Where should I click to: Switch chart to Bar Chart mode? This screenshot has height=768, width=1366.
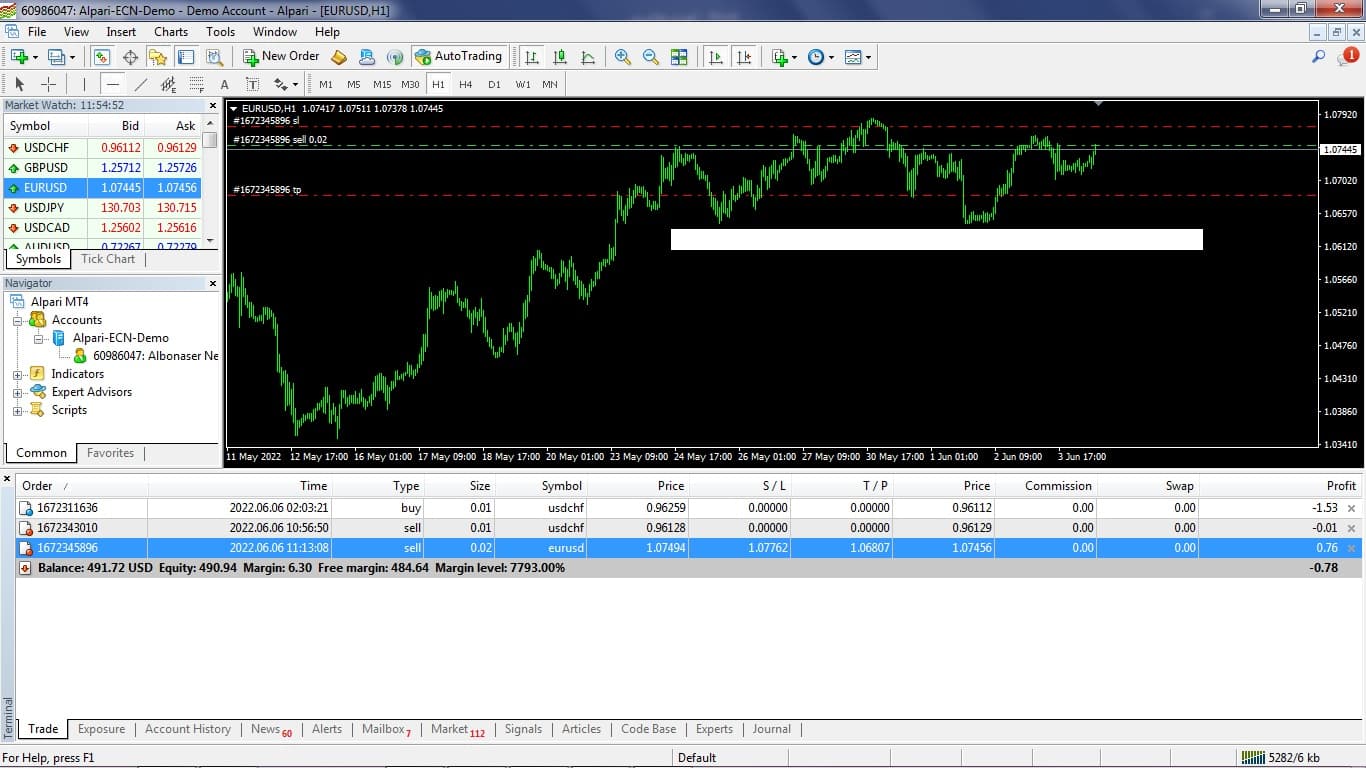point(532,57)
